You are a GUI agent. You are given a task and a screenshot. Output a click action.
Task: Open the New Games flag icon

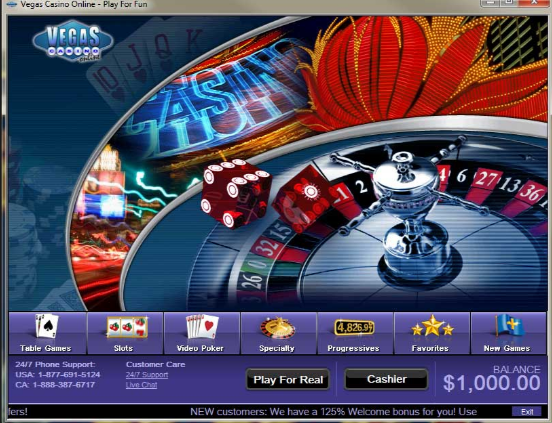[x=509, y=325]
